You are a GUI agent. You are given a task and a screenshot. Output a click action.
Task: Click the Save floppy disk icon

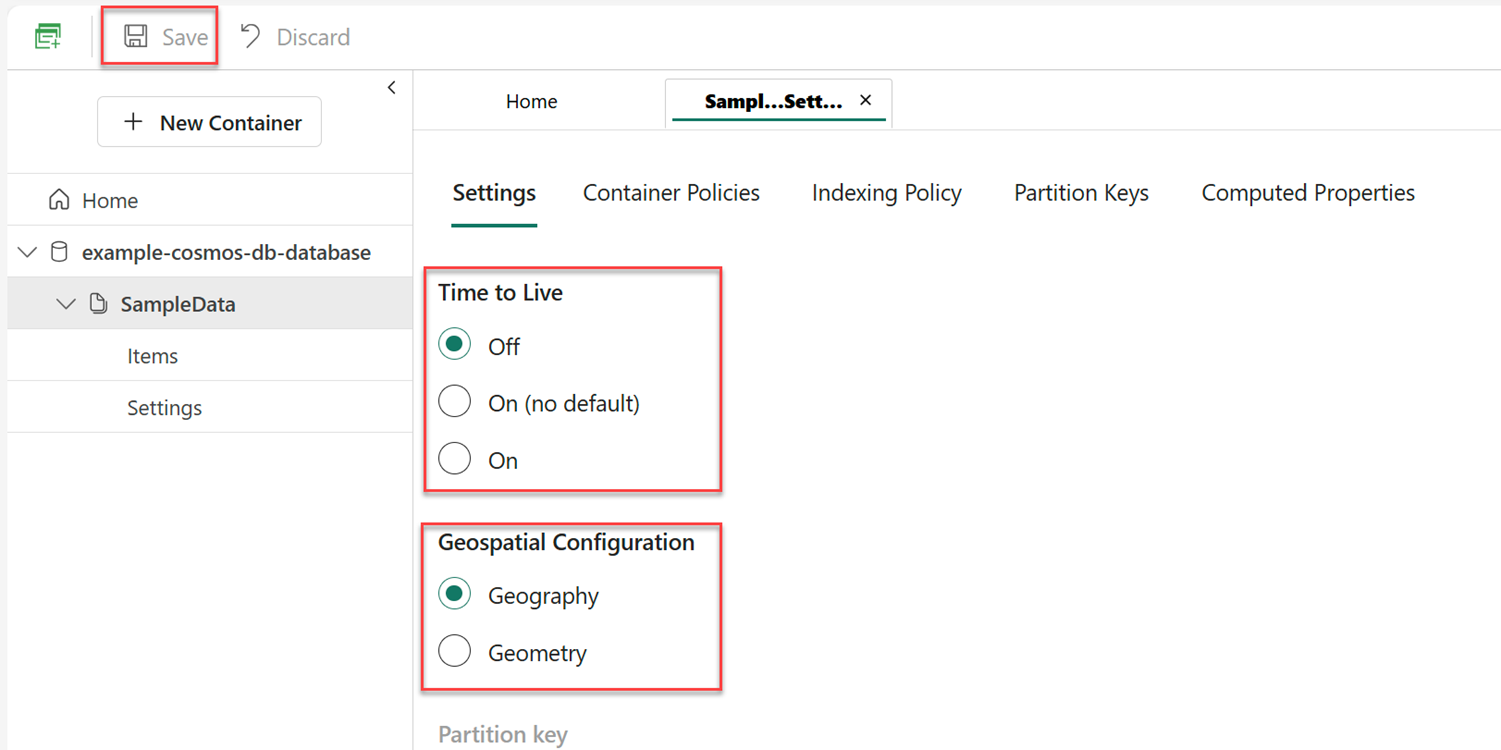(136, 37)
